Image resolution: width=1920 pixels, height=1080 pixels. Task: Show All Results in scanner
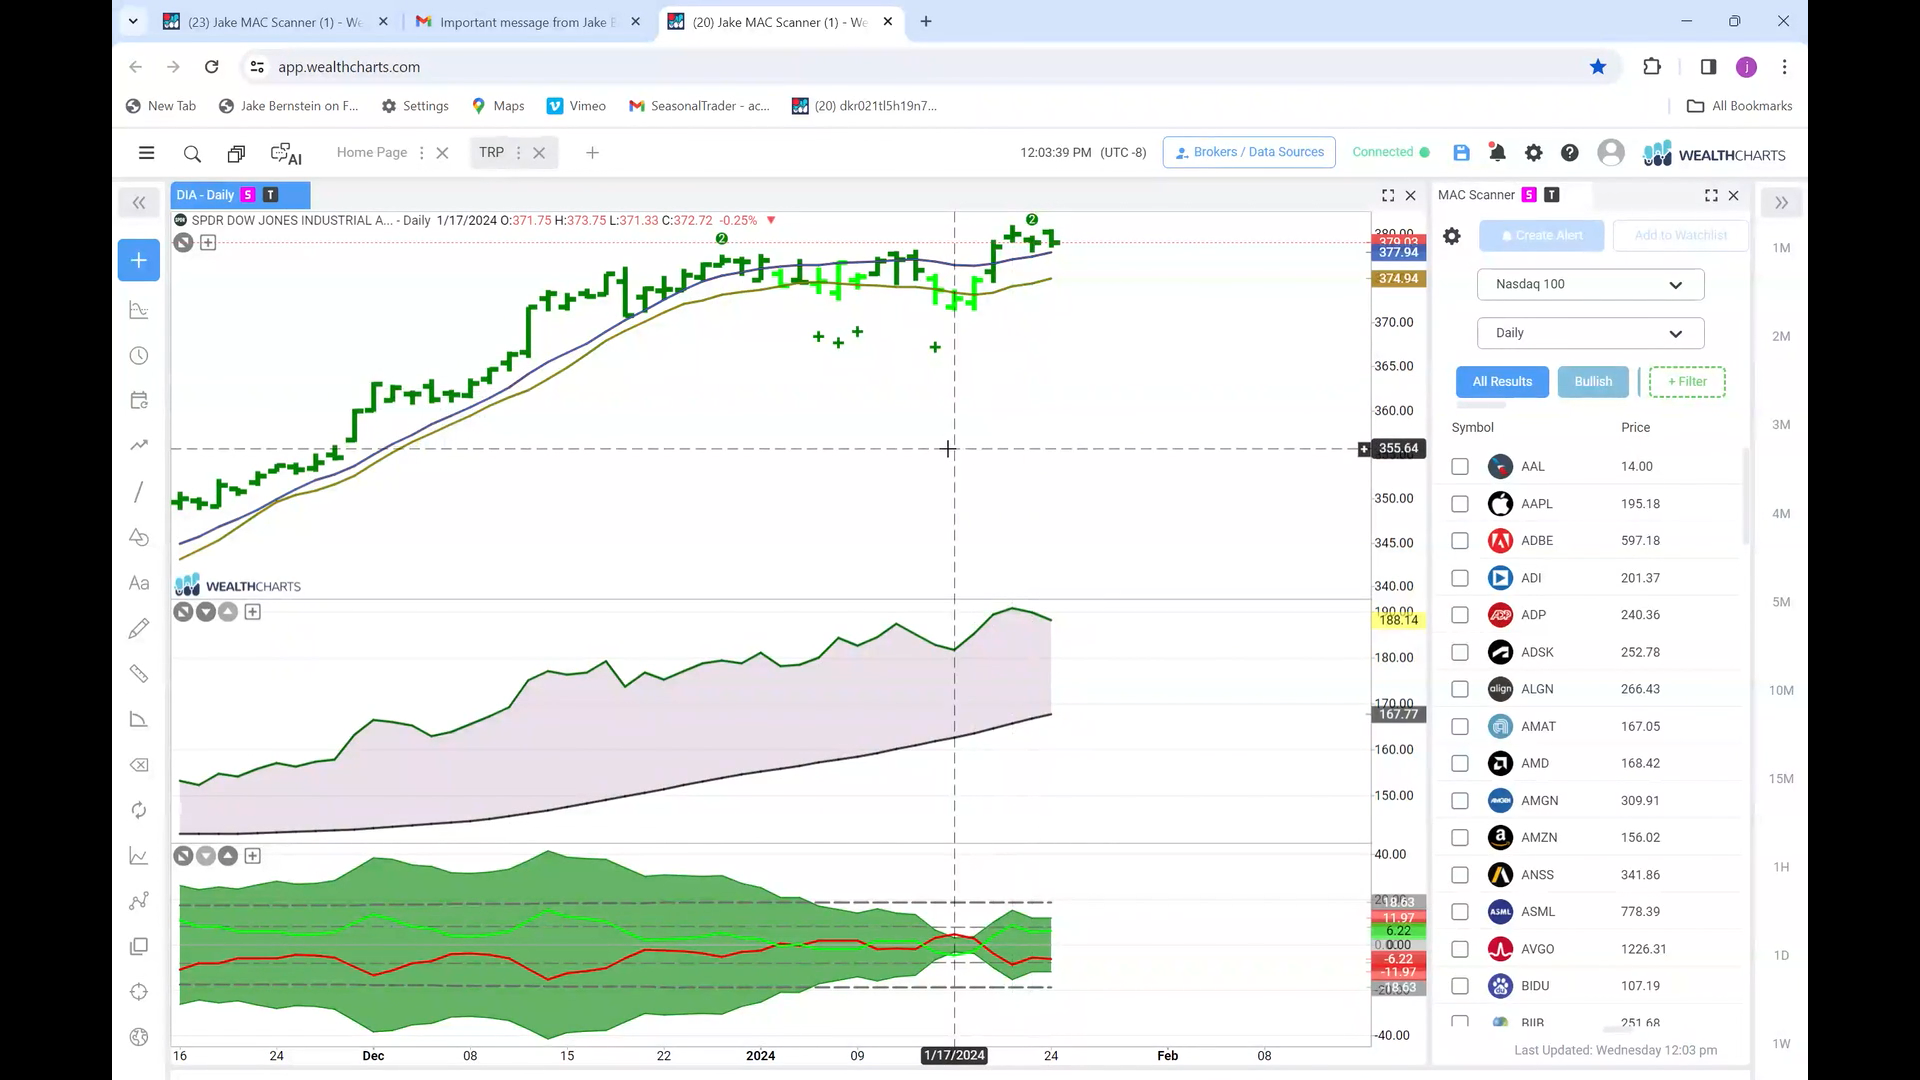point(1502,382)
